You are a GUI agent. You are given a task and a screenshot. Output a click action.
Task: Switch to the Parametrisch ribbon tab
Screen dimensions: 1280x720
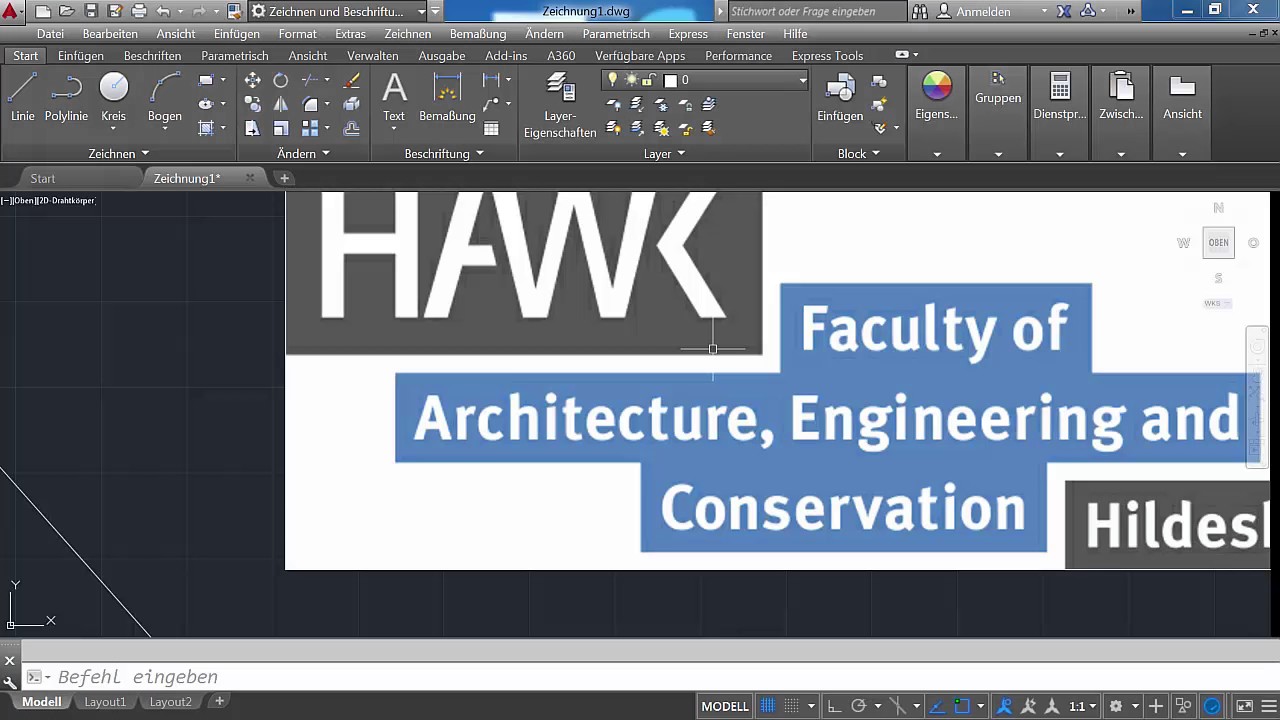(x=234, y=56)
